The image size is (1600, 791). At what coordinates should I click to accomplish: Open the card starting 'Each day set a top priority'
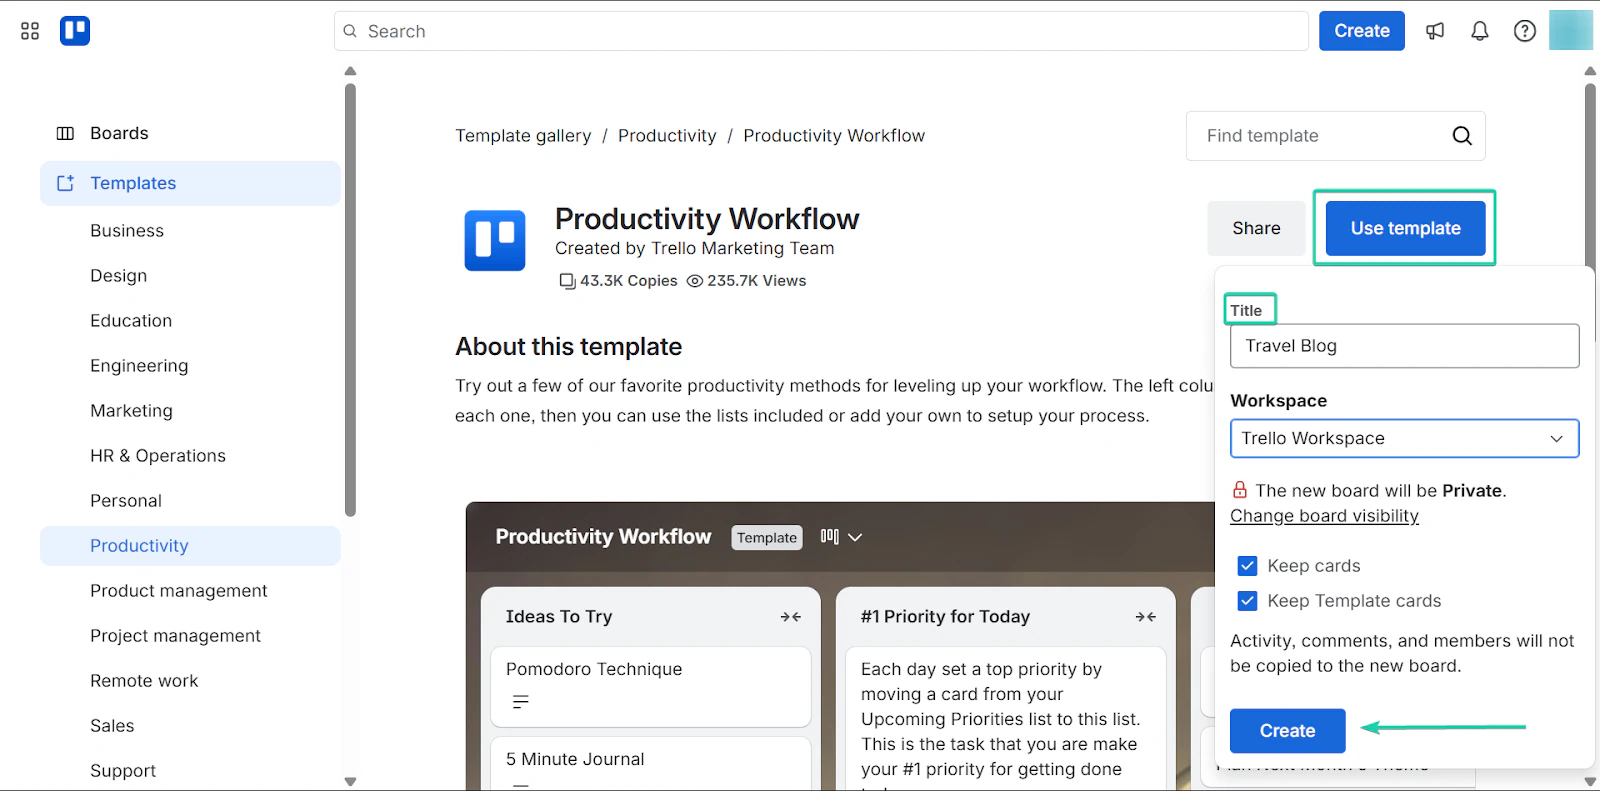(x=1005, y=719)
